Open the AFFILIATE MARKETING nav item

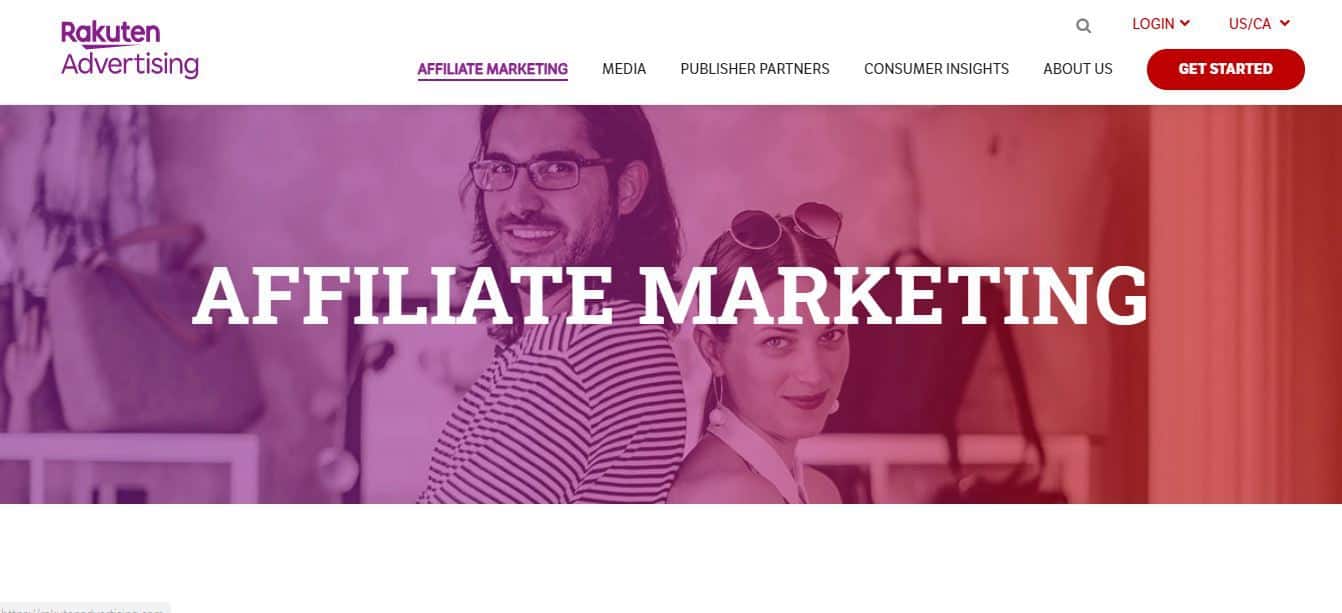click(x=492, y=69)
